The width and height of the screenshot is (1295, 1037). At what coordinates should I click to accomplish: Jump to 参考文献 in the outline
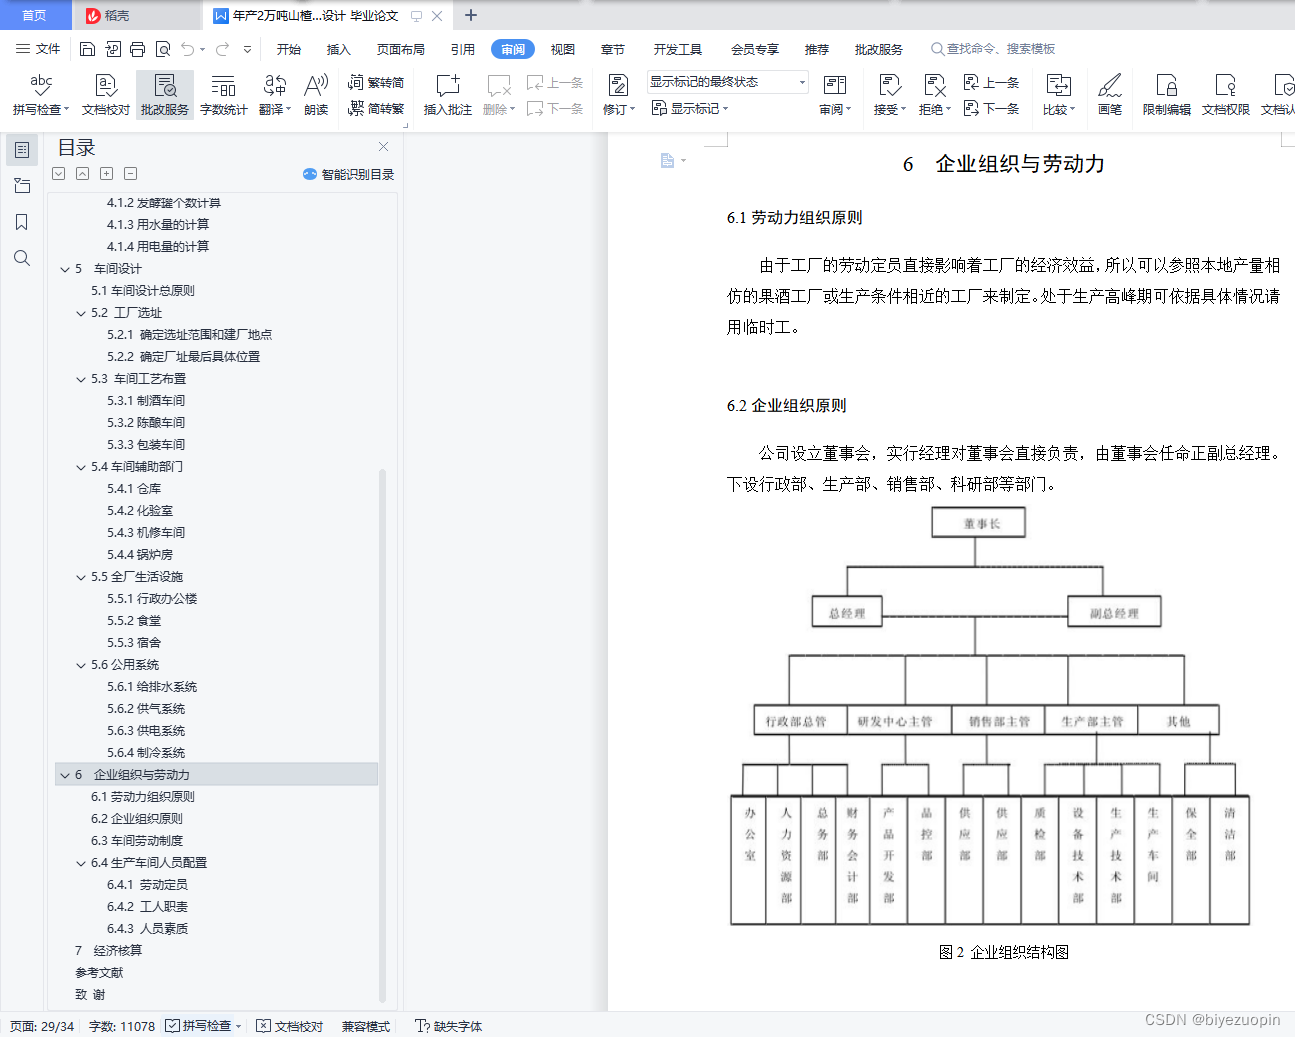[99, 973]
